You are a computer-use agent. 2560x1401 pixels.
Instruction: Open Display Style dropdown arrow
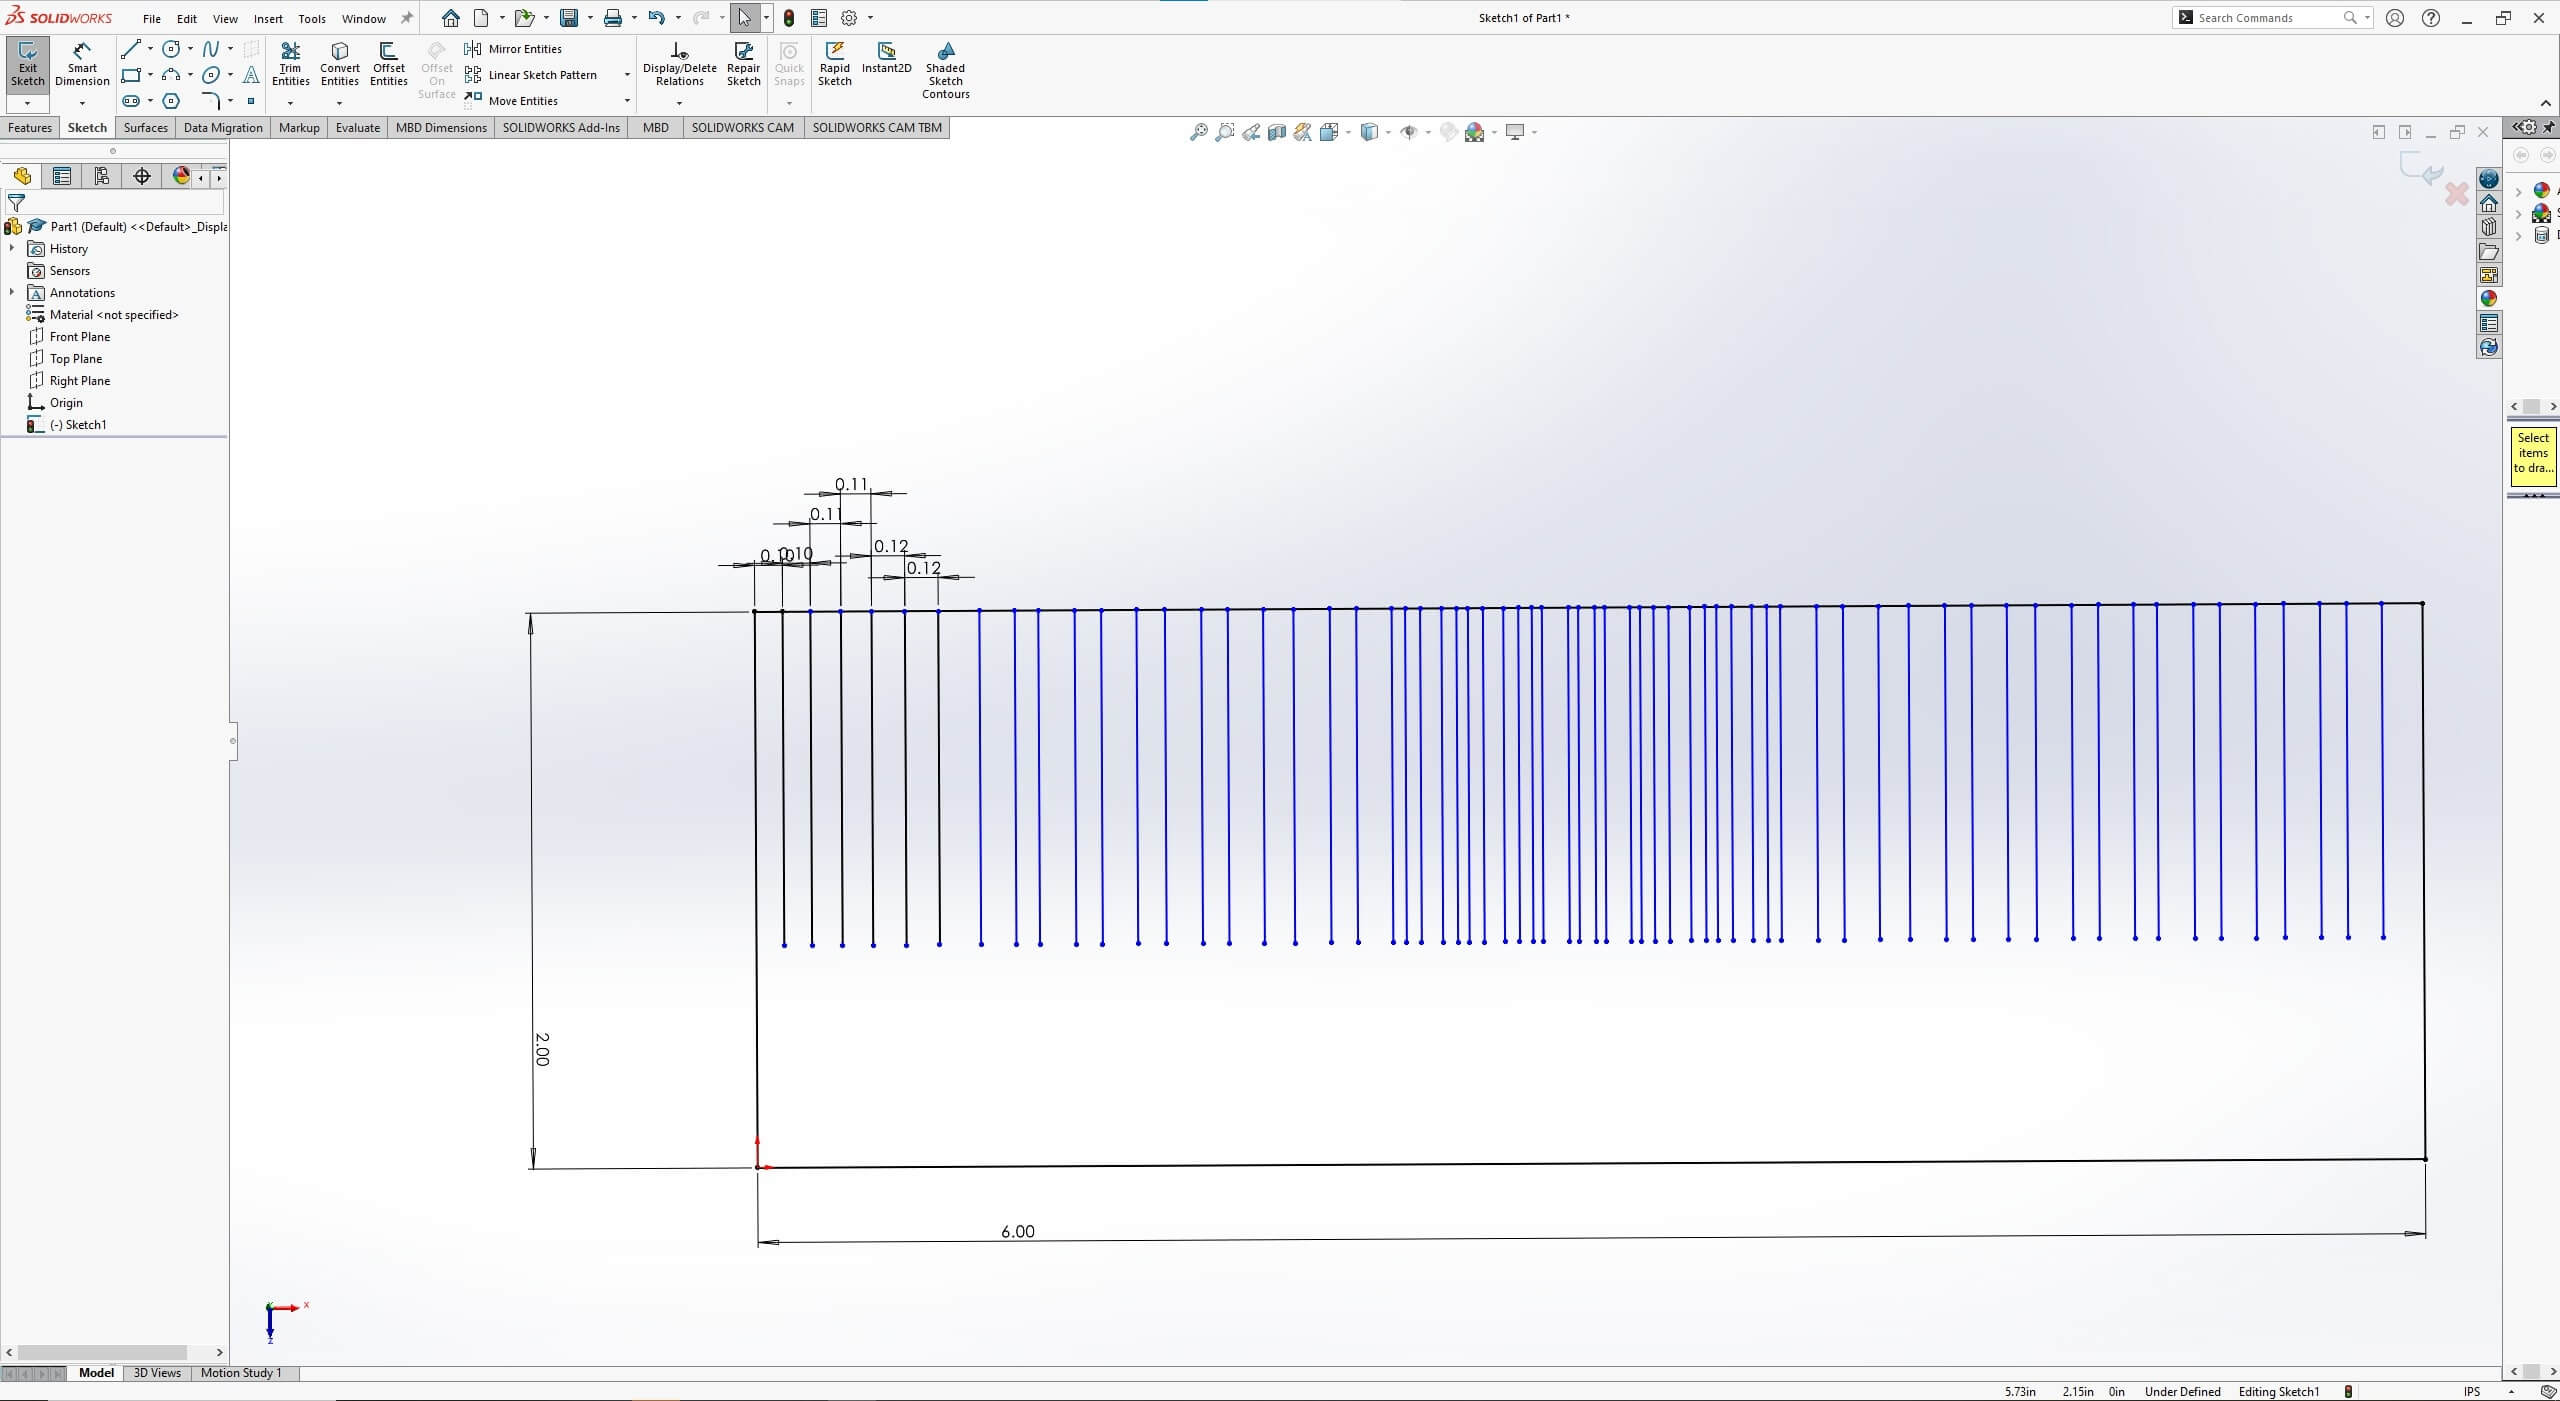point(1388,132)
